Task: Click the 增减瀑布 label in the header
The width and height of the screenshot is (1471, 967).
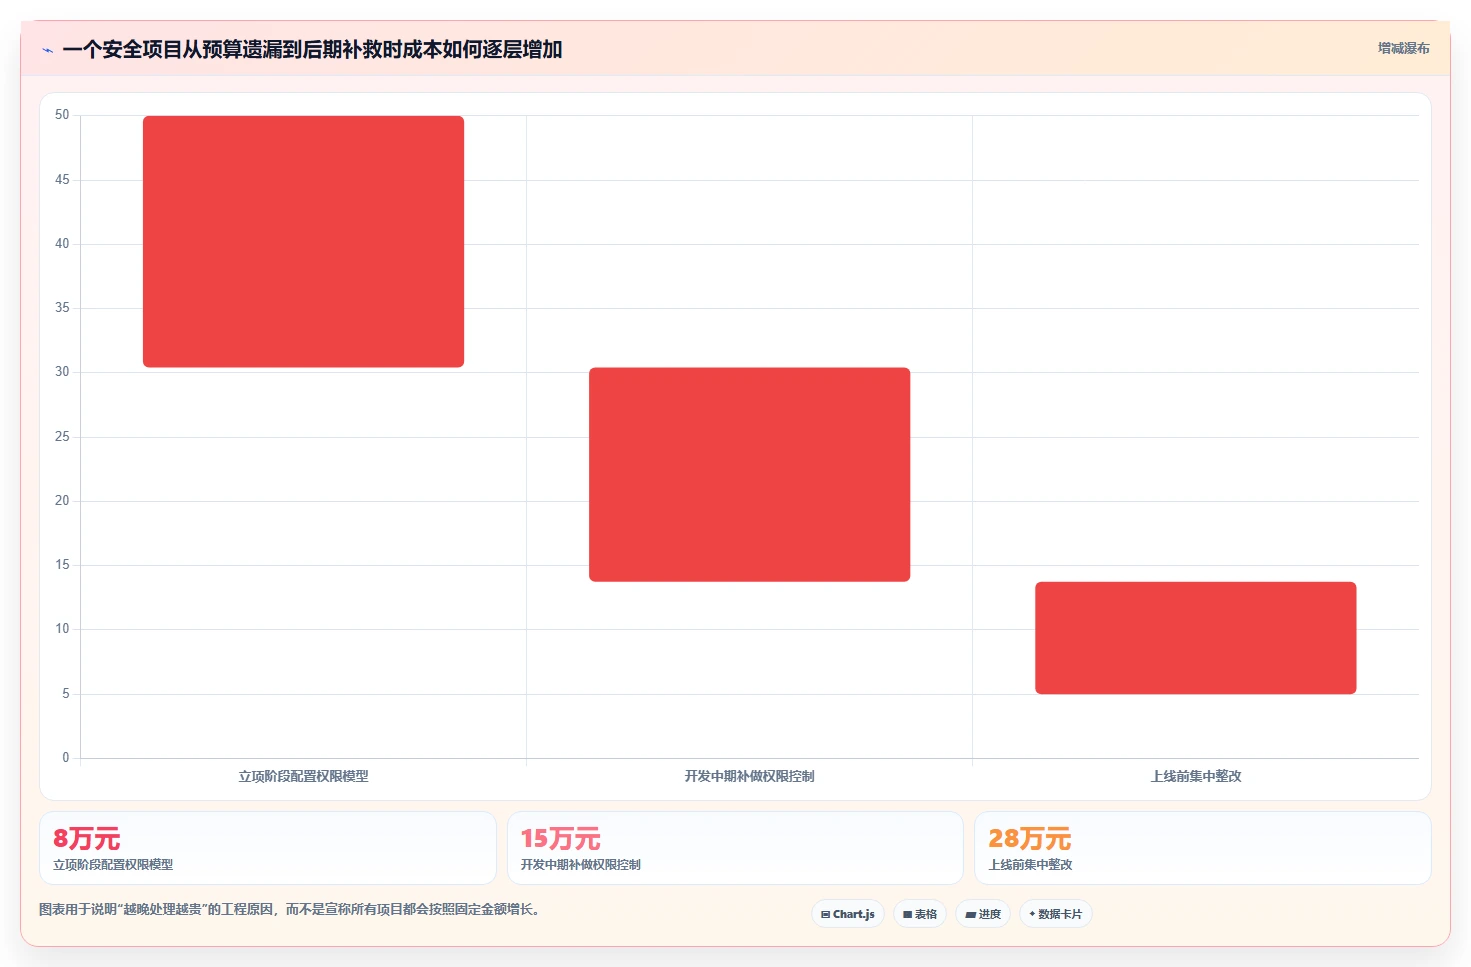Action: 1403,48
